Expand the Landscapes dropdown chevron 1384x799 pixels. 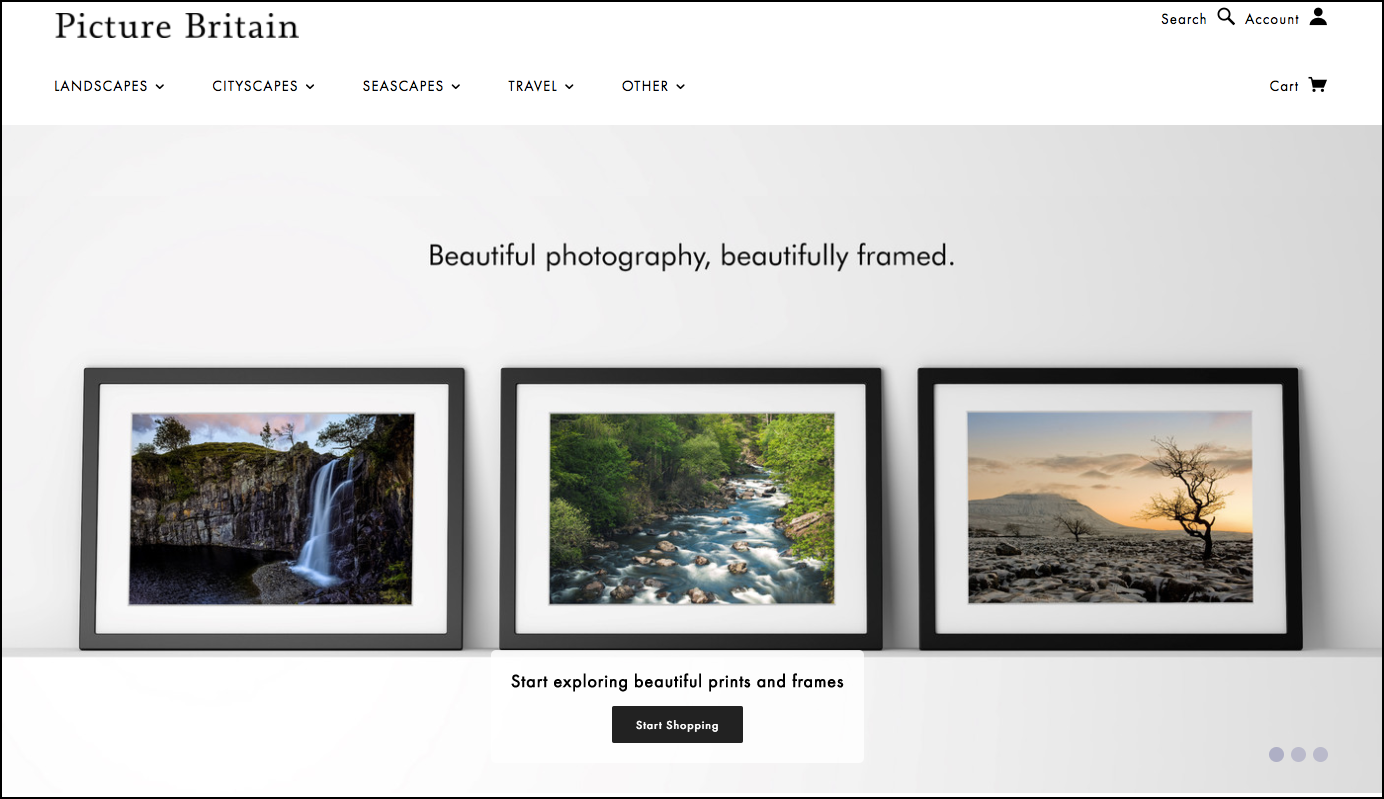click(x=160, y=87)
